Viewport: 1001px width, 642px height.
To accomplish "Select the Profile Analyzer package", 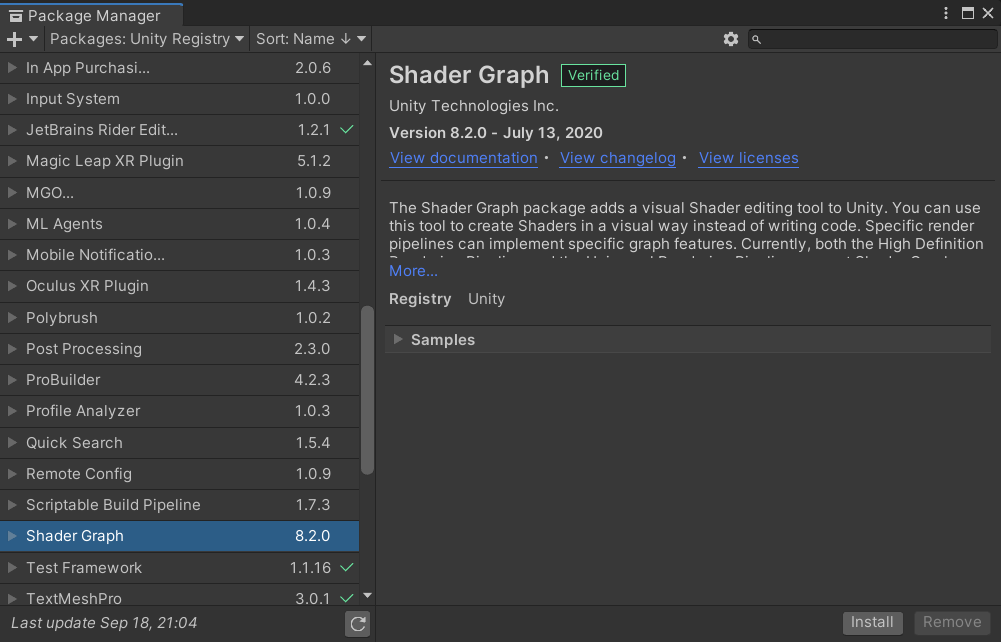I will [x=179, y=411].
